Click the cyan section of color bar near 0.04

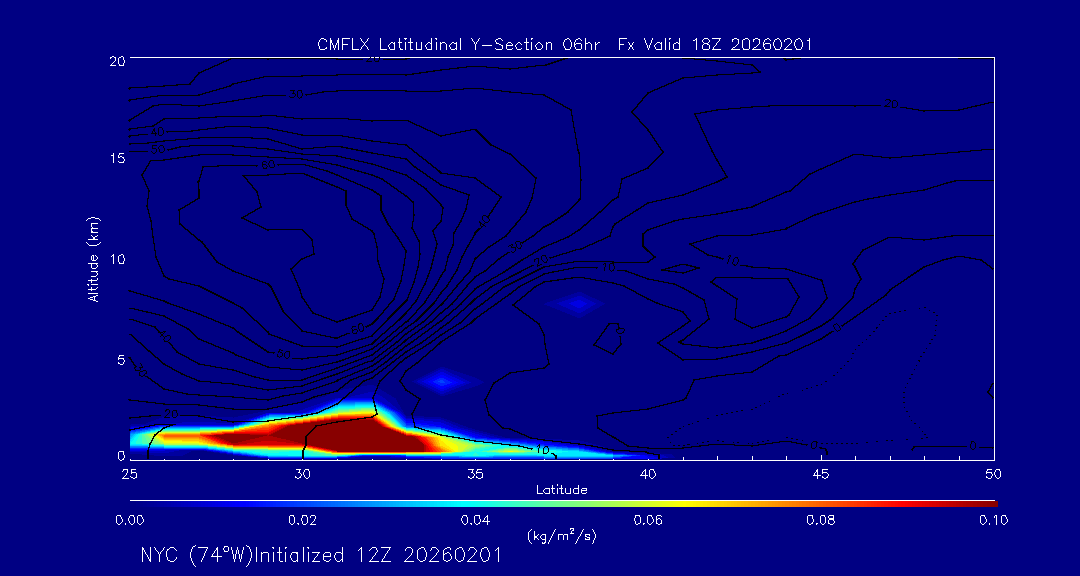click(x=476, y=504)
